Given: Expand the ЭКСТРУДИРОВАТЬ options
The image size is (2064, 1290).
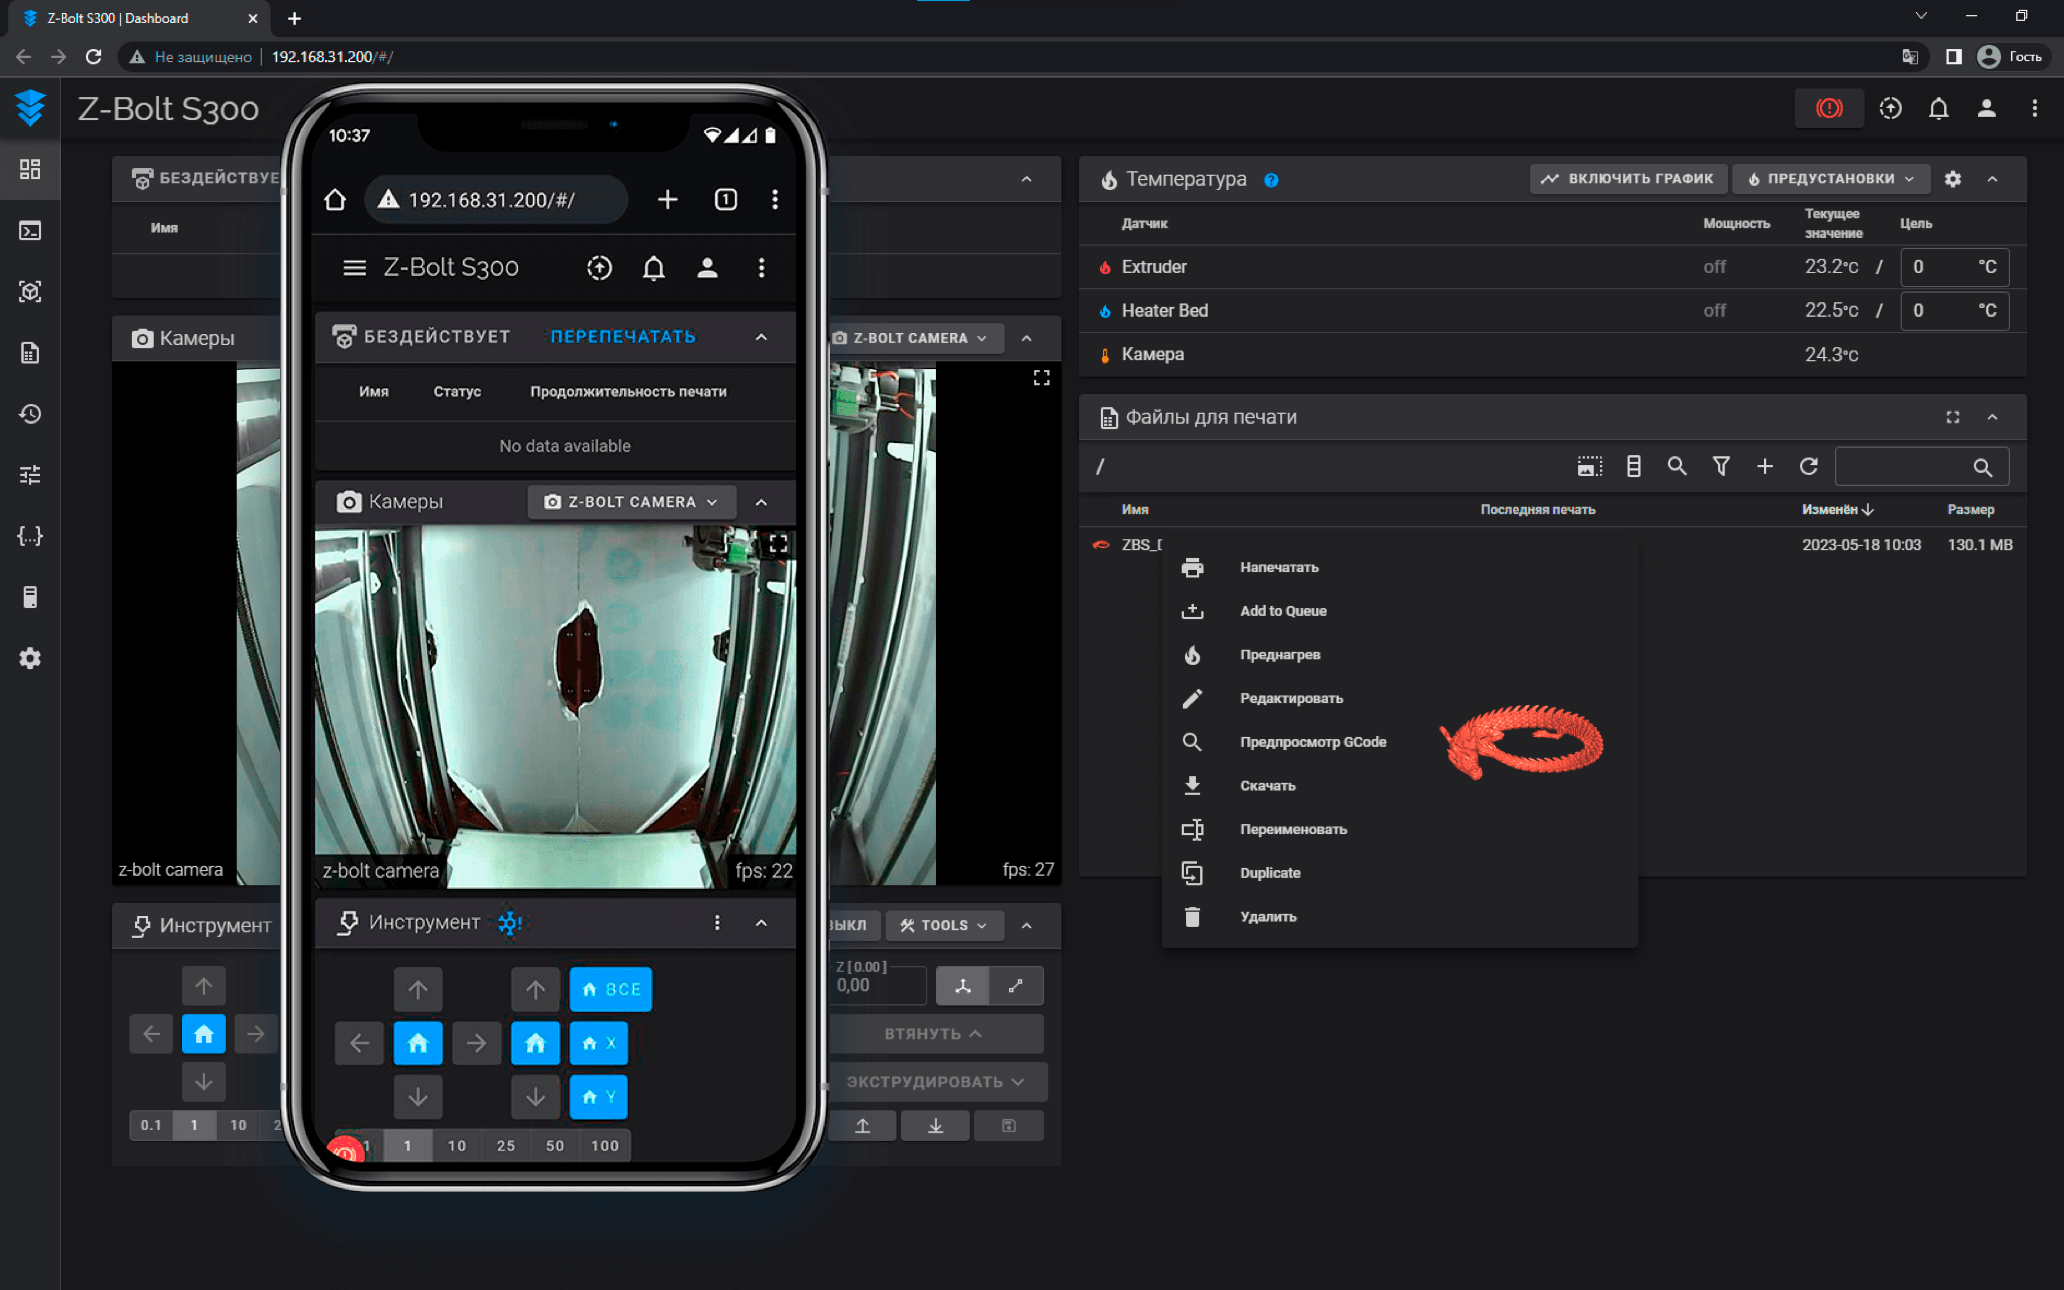Looking at the screenshot, I should click(x=936, y=1082).
